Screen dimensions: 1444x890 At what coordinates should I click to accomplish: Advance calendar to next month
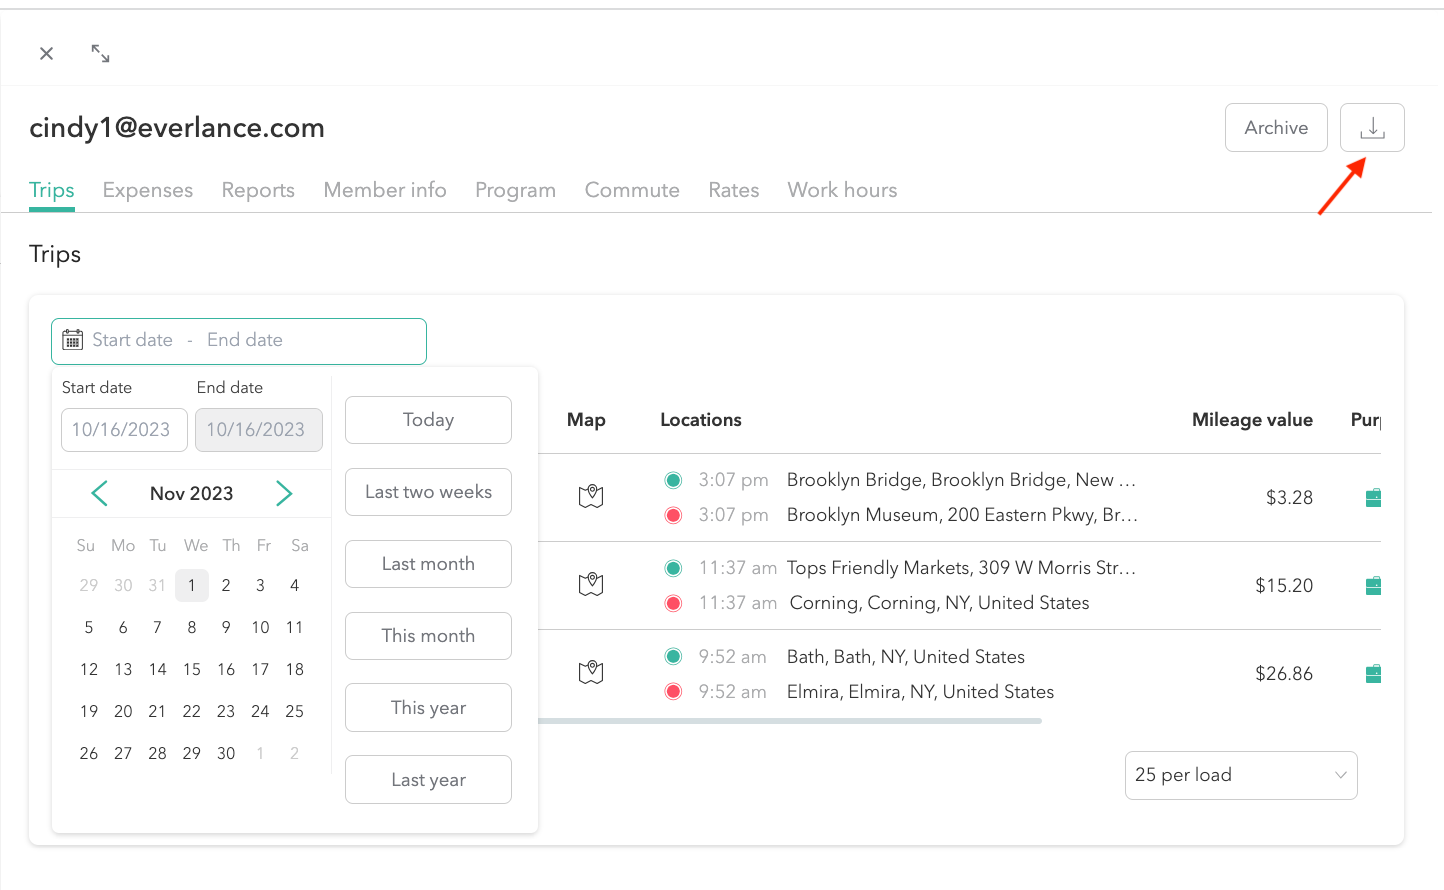pyautogui.click(x=284, y=493)
